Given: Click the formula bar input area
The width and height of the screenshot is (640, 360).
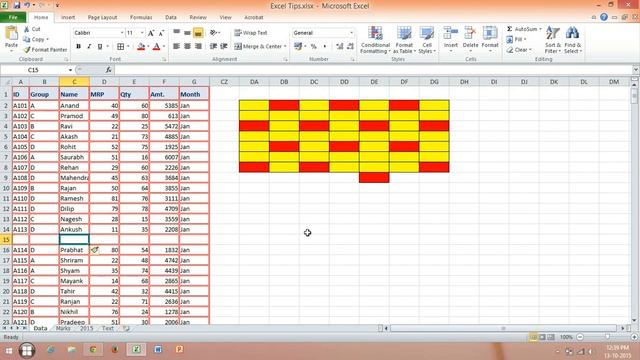Looking at the screenshot, I should 373,70.
